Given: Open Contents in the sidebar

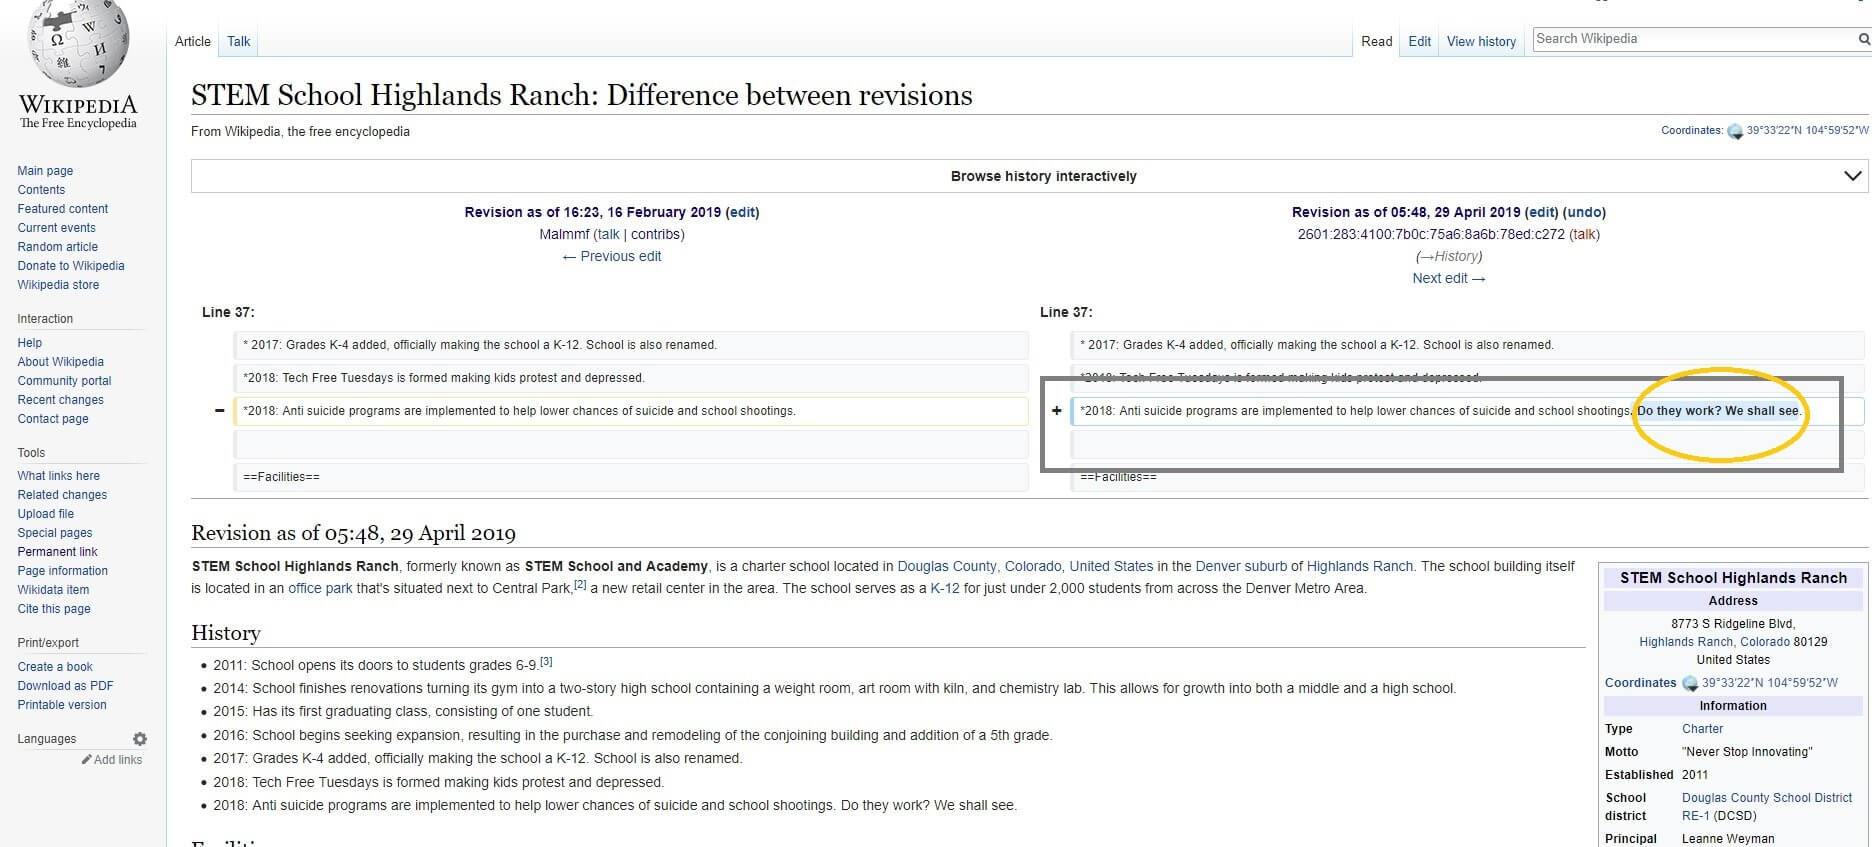Looking at the screenshot, I should coord(41,190).
